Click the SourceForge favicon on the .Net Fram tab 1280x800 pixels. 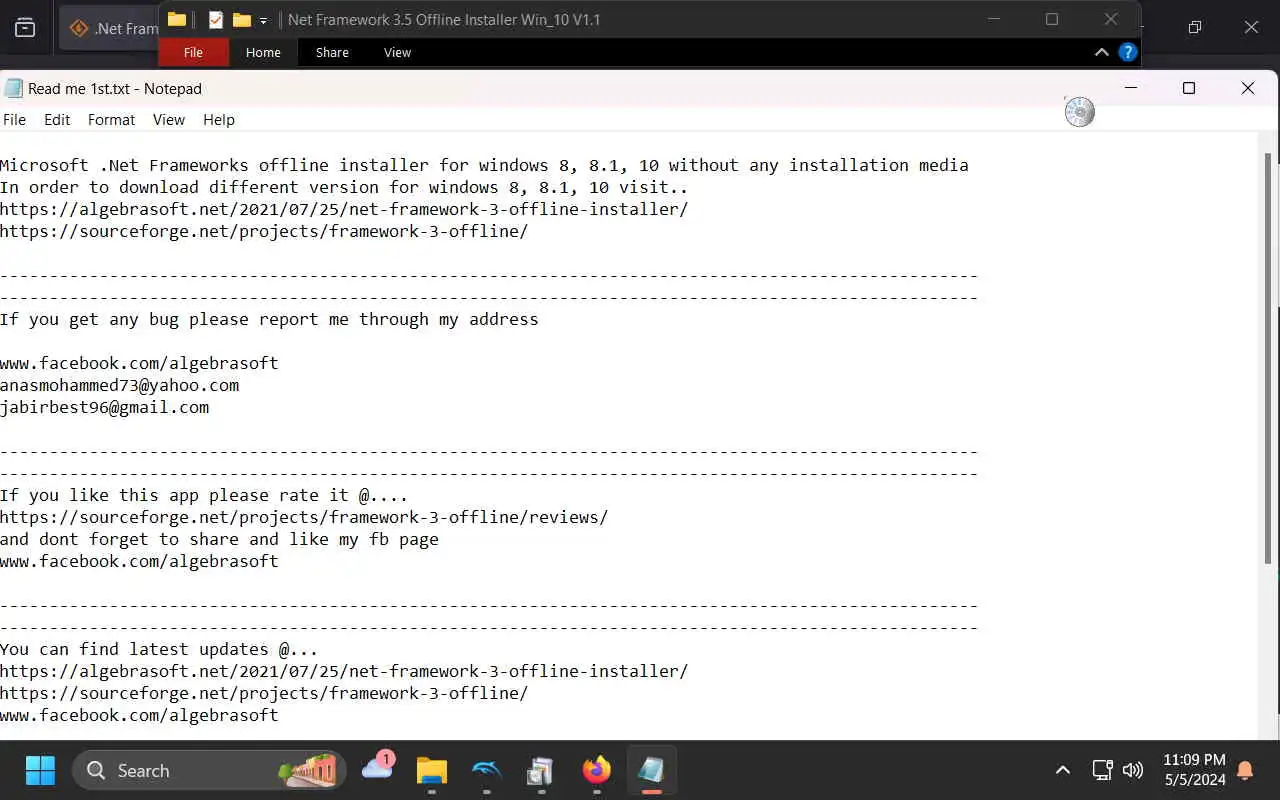coord(79,28)
